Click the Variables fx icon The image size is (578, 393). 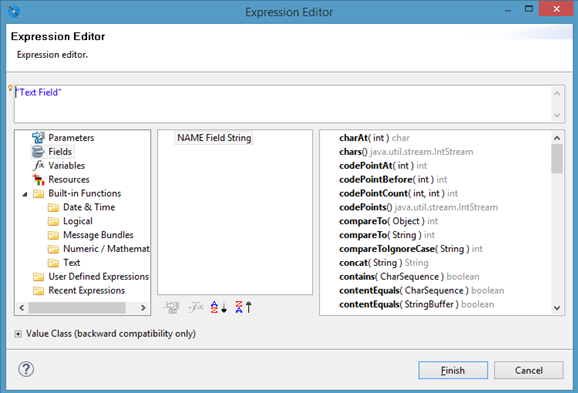[38, 166]
